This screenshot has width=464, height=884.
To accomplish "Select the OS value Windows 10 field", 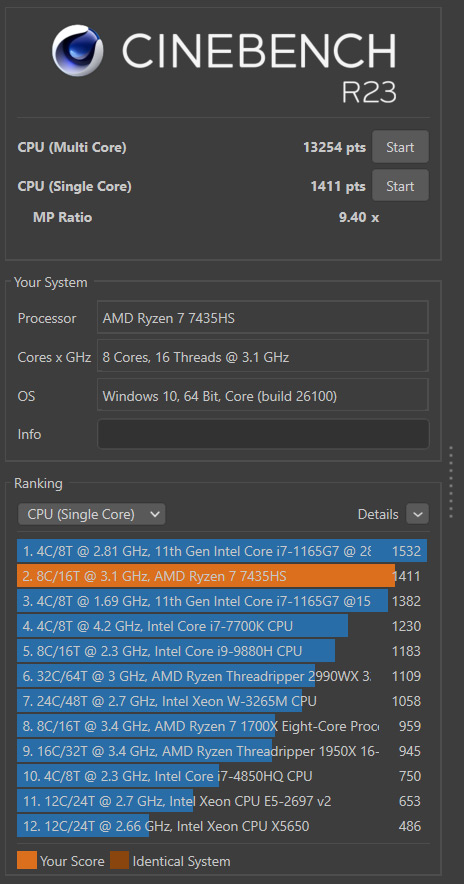I will [263, 396].
